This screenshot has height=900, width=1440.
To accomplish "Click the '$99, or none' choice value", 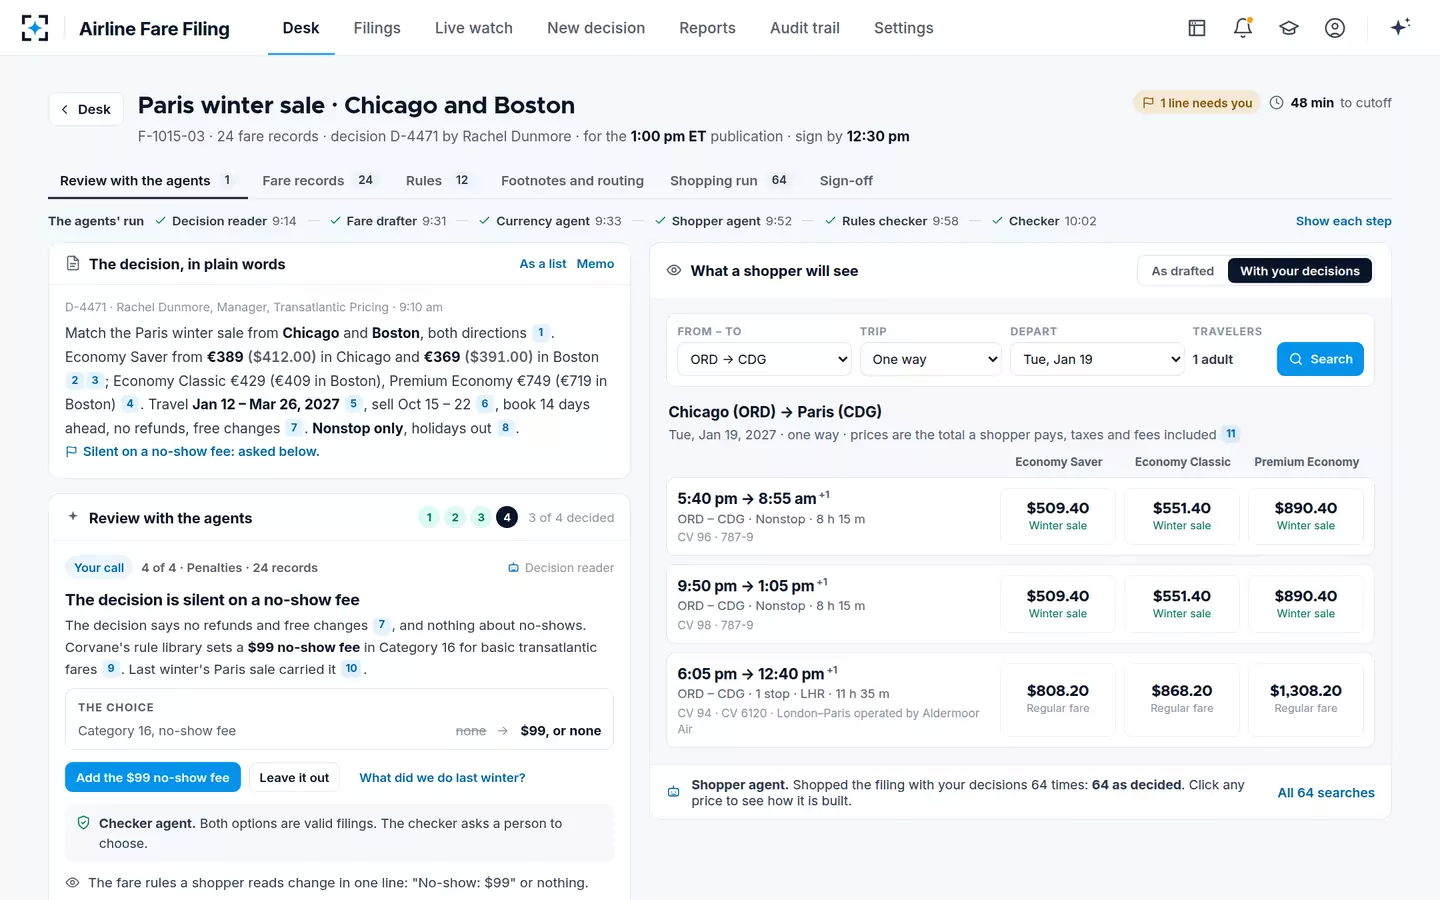I will click(561, 731).
